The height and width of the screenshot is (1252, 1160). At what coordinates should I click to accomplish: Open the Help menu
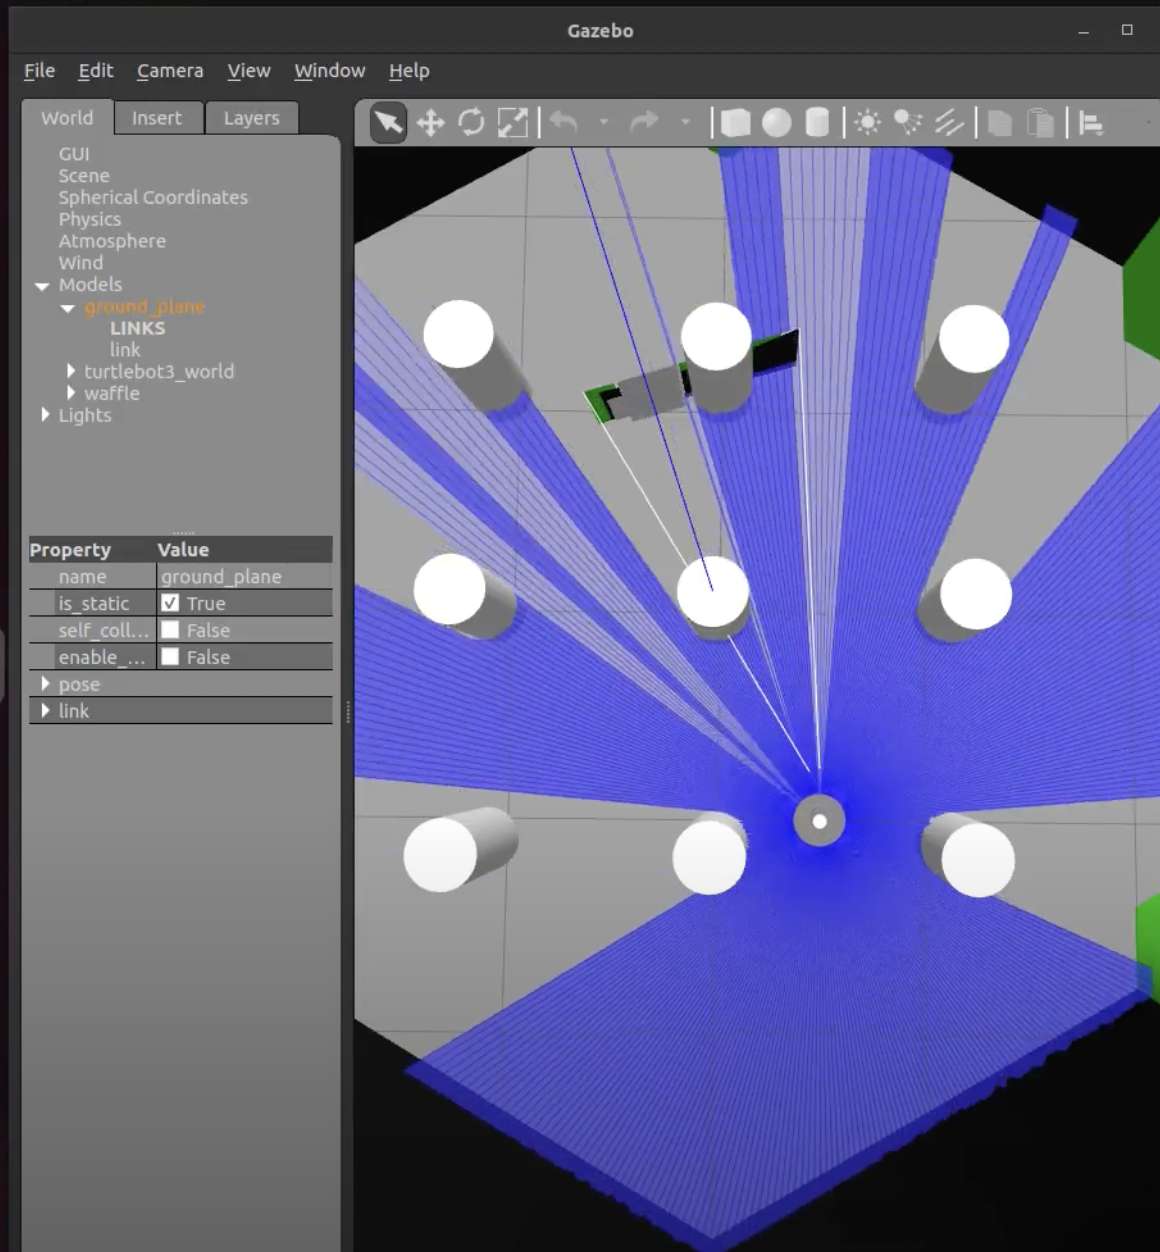(x=409, y=71)
